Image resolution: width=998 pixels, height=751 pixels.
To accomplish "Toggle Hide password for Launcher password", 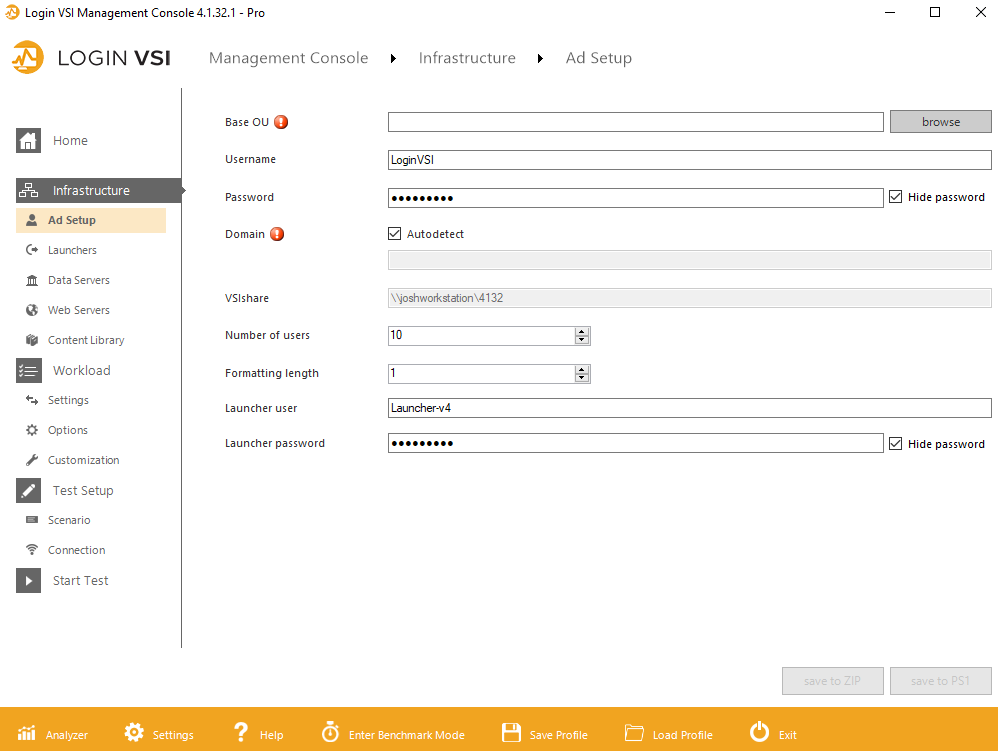I will 896,444.
